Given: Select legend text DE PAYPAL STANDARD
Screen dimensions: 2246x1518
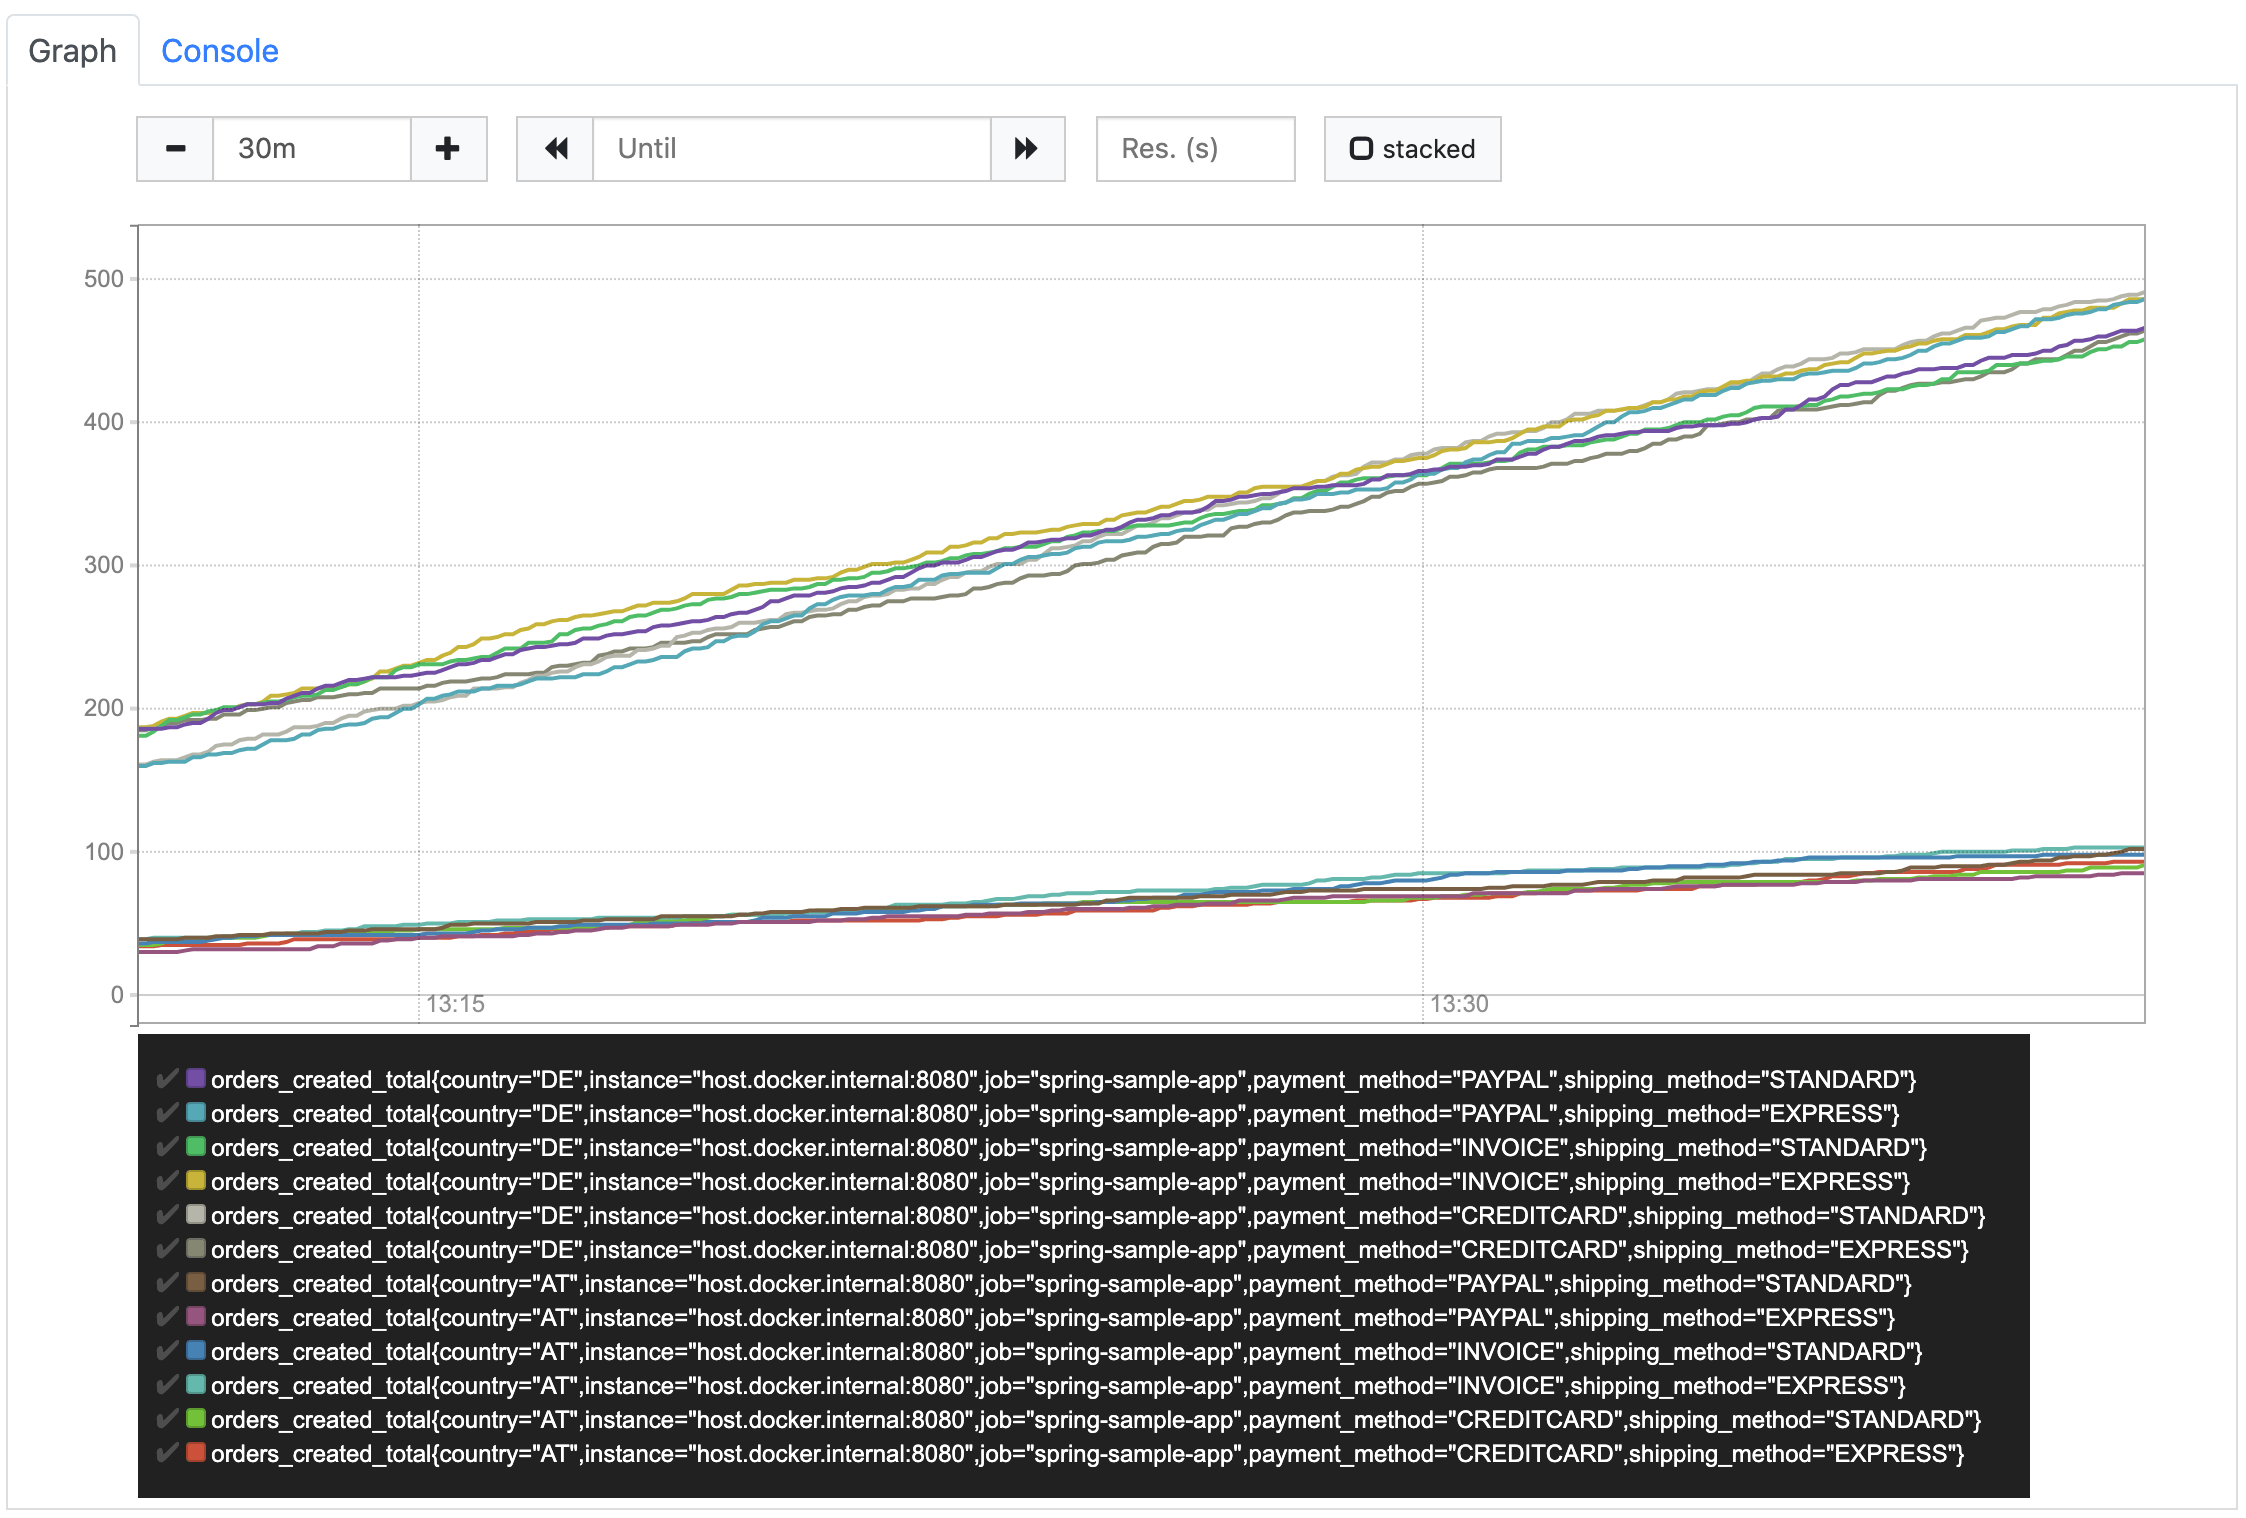Looking at the screenshot, I should pyautogui.click(x=1063, y=1080).
